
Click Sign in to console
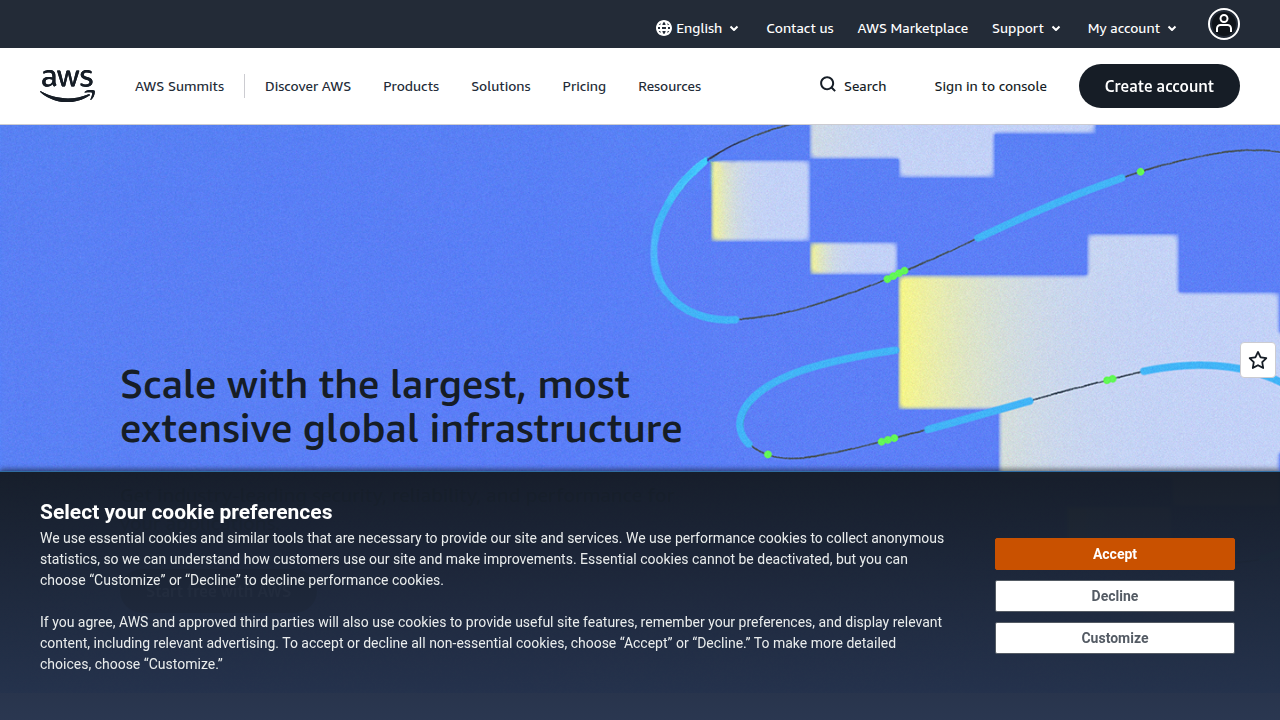[991, 86]
